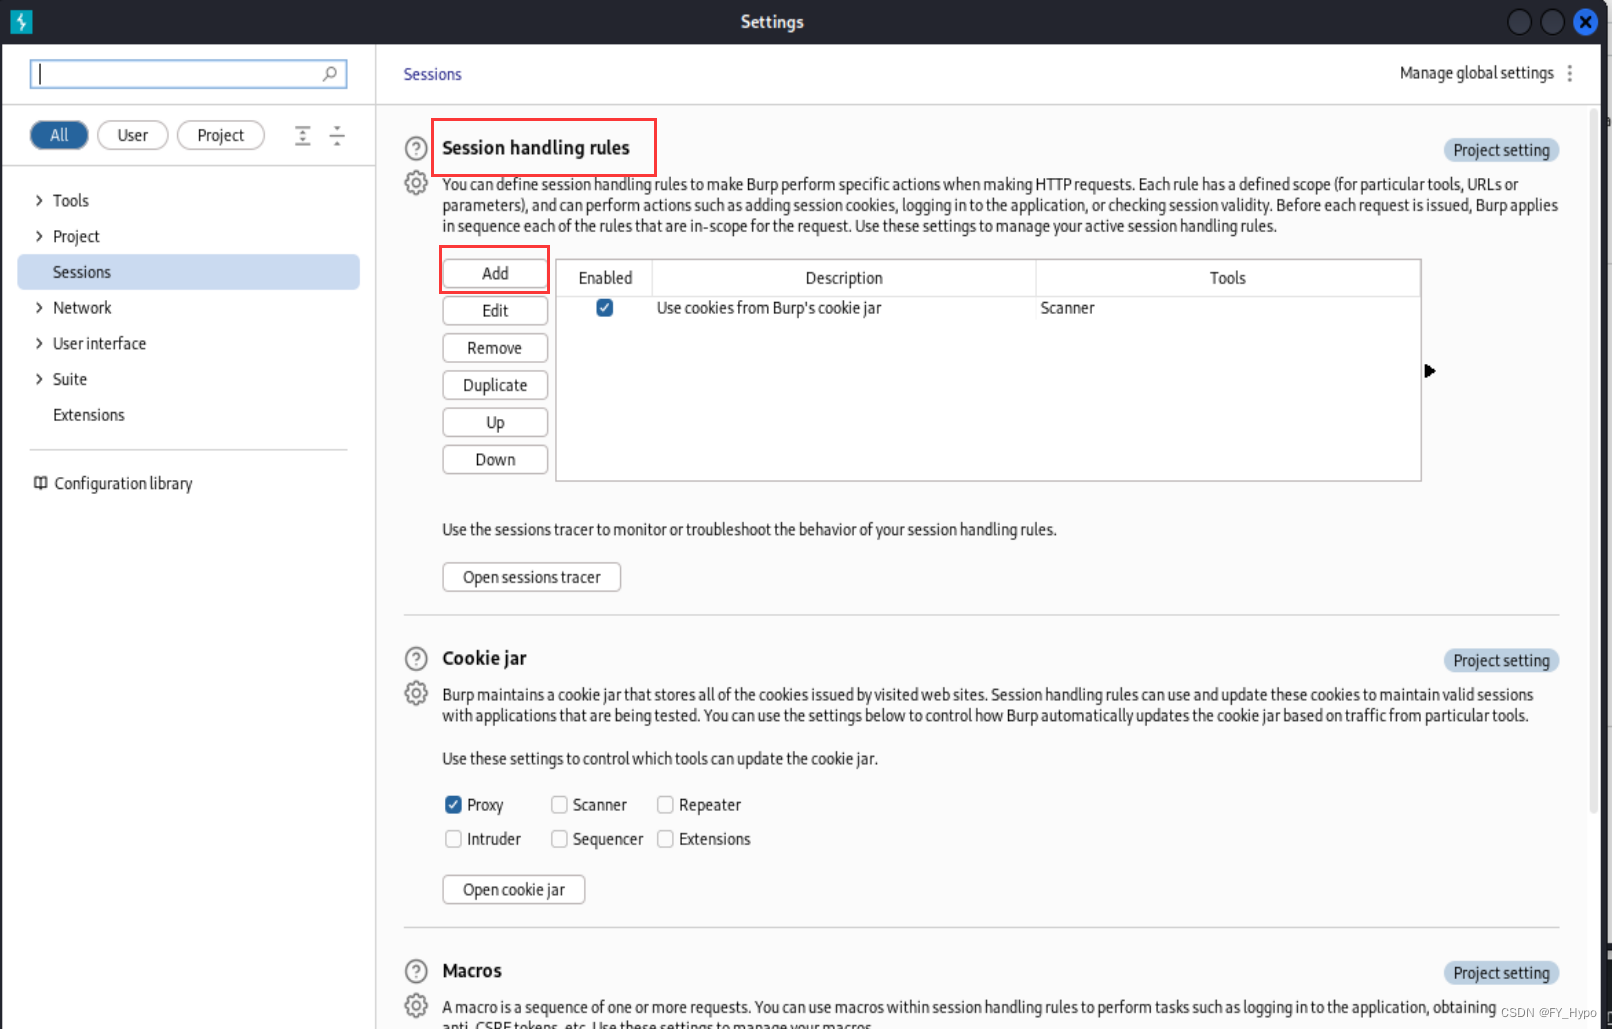
Task: Click the vertical scrollbar of settings panel
Action: coord(1594,460)
